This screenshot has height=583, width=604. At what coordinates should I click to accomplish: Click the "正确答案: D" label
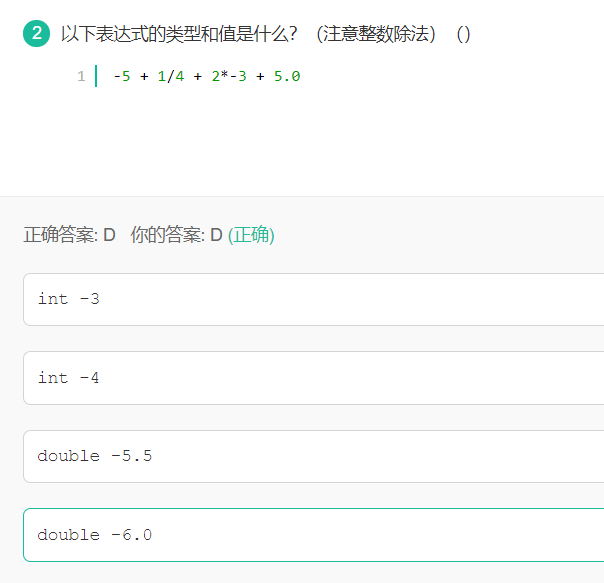(69, 235)
